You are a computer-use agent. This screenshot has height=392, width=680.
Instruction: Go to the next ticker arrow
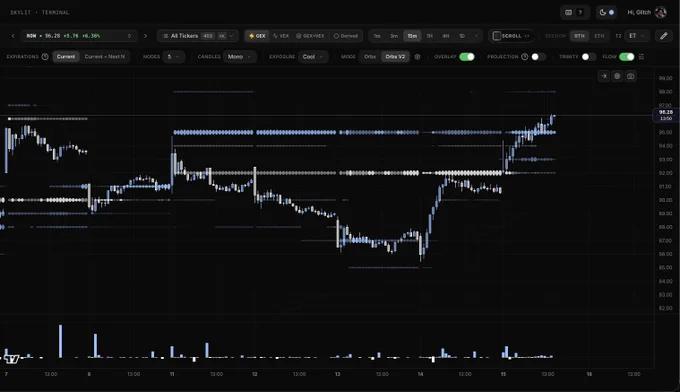(145, 36)
